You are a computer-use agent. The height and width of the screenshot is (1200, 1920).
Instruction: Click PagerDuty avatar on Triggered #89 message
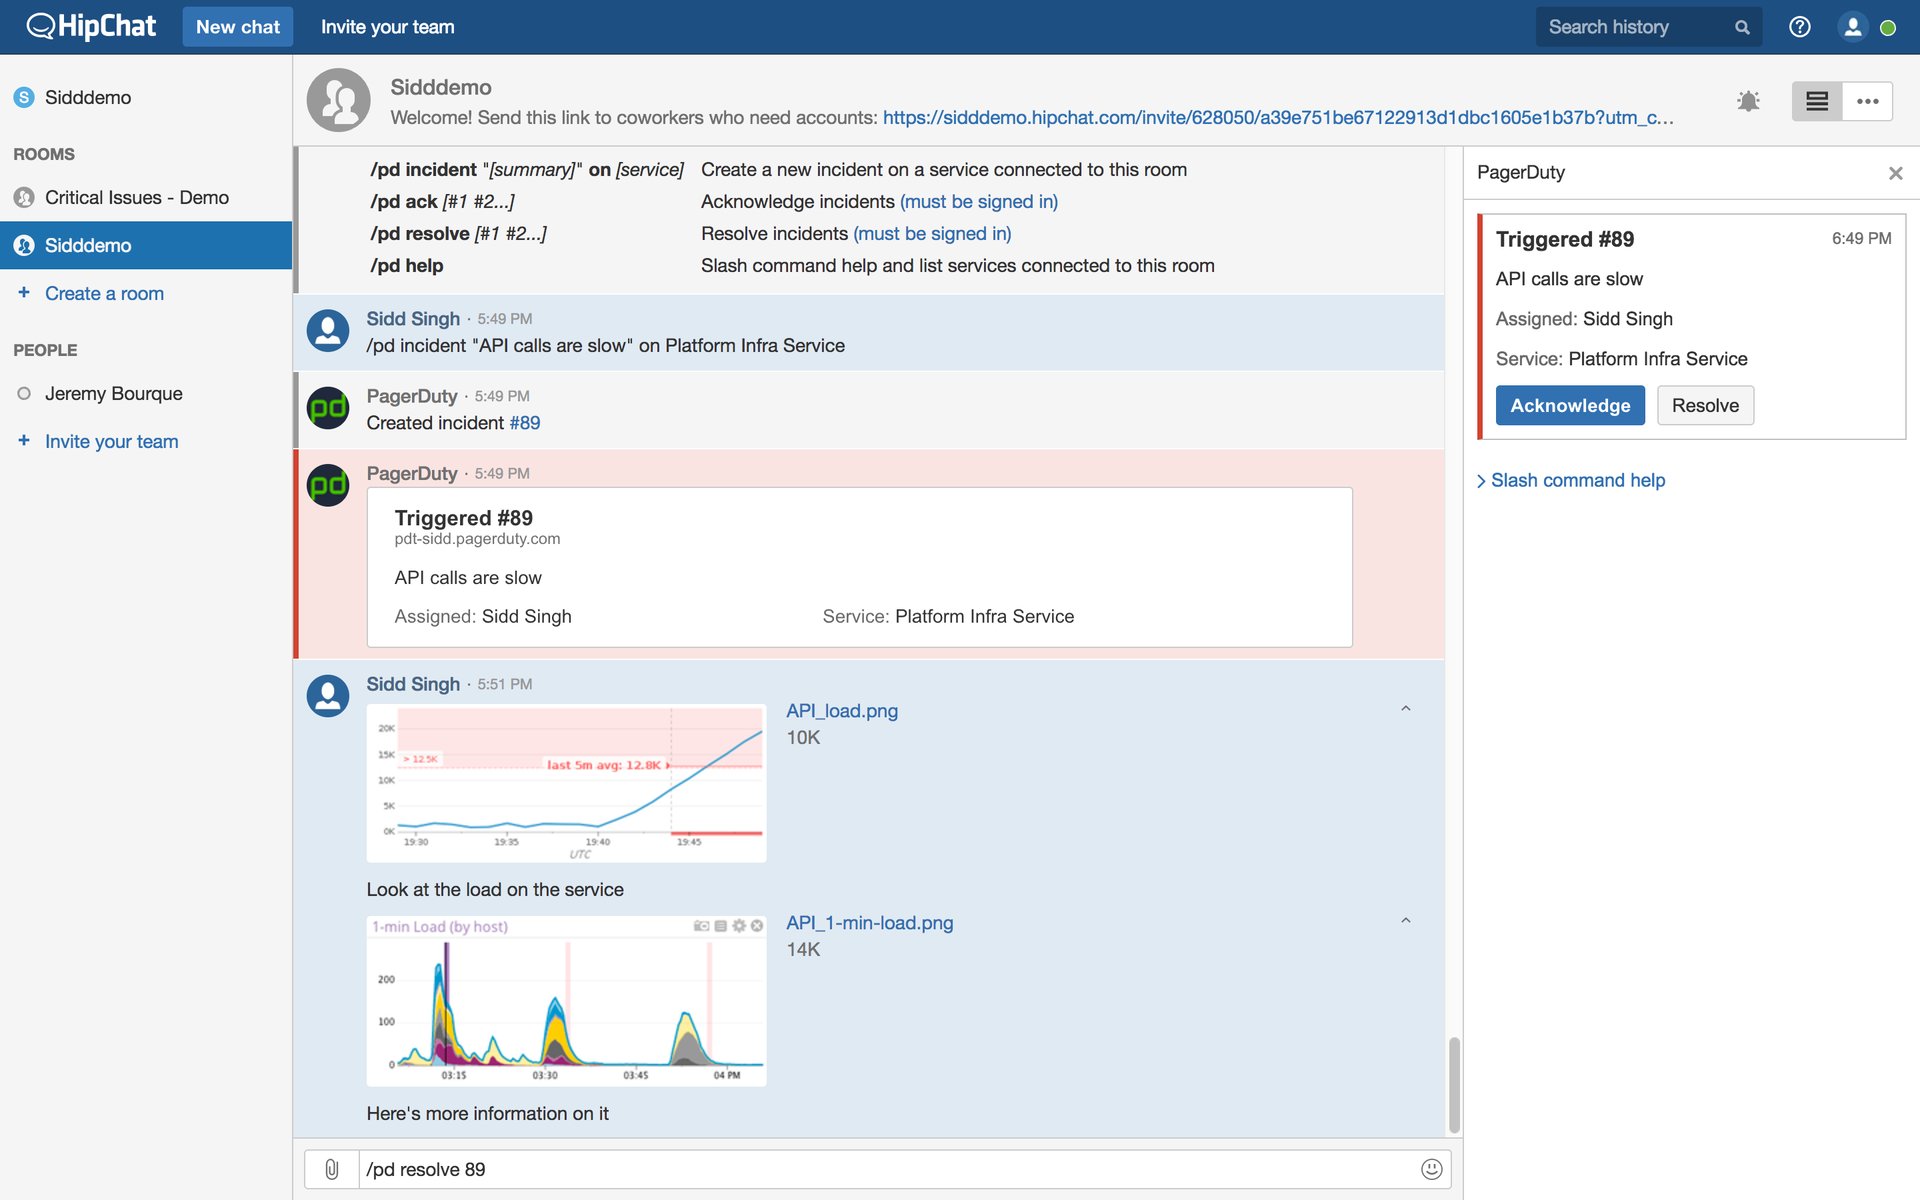pyautogui.click(x=328, y=485)
